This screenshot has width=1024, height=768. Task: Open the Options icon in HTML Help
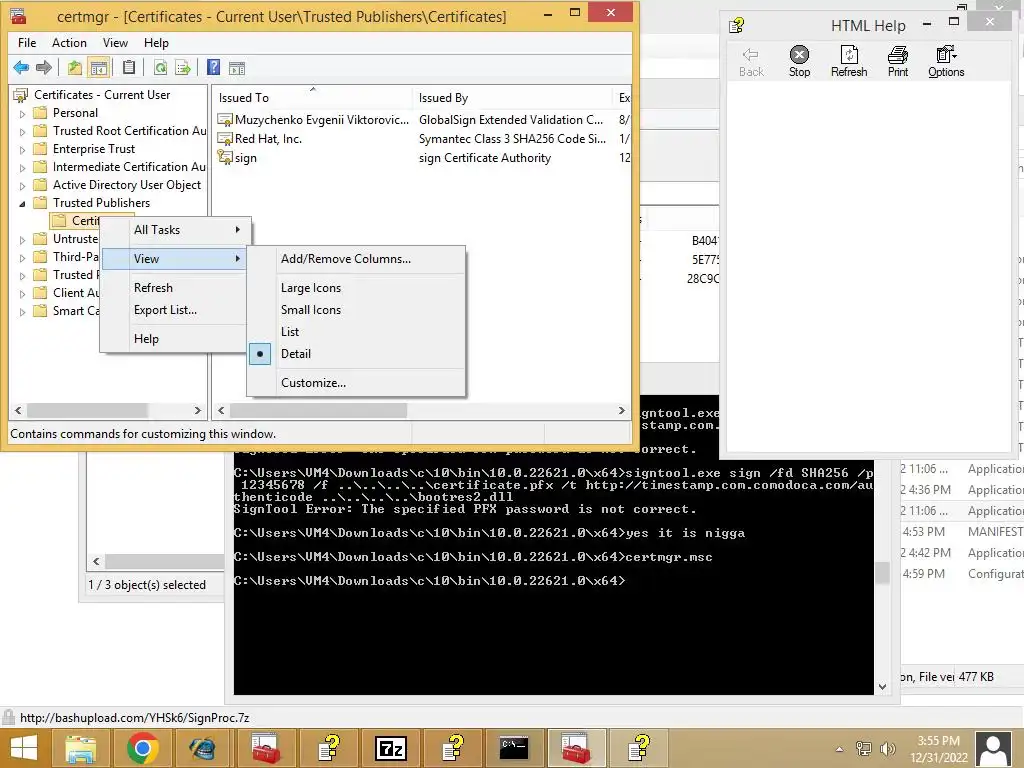(946, 61)
